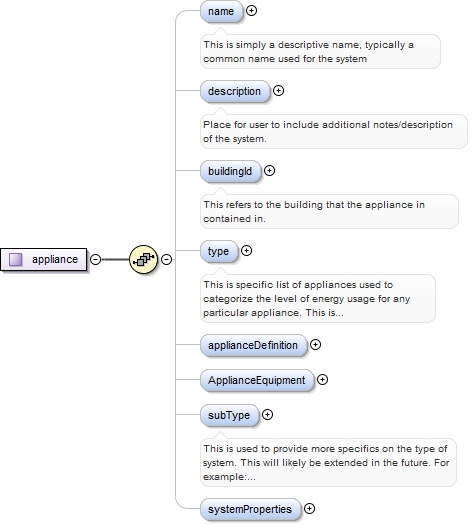Image resolution: width=475 pixels, height=525 pixels.
Task: Expand the subType element plus icon
Action: click(x=267, y=415)
